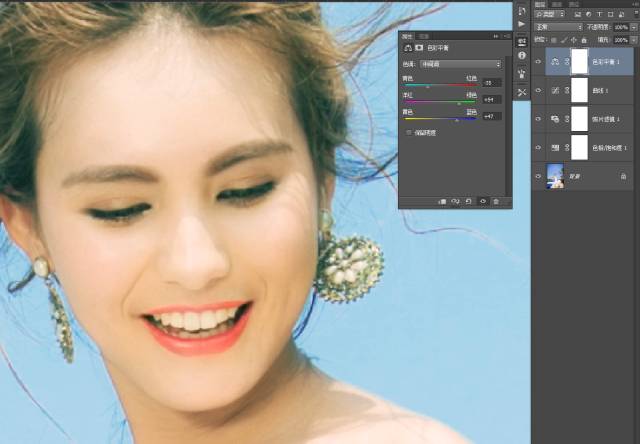The image size is (640, 444).
Task: Click the link icon on Color Balance 1 layer
Action: (x=567, y=62)
